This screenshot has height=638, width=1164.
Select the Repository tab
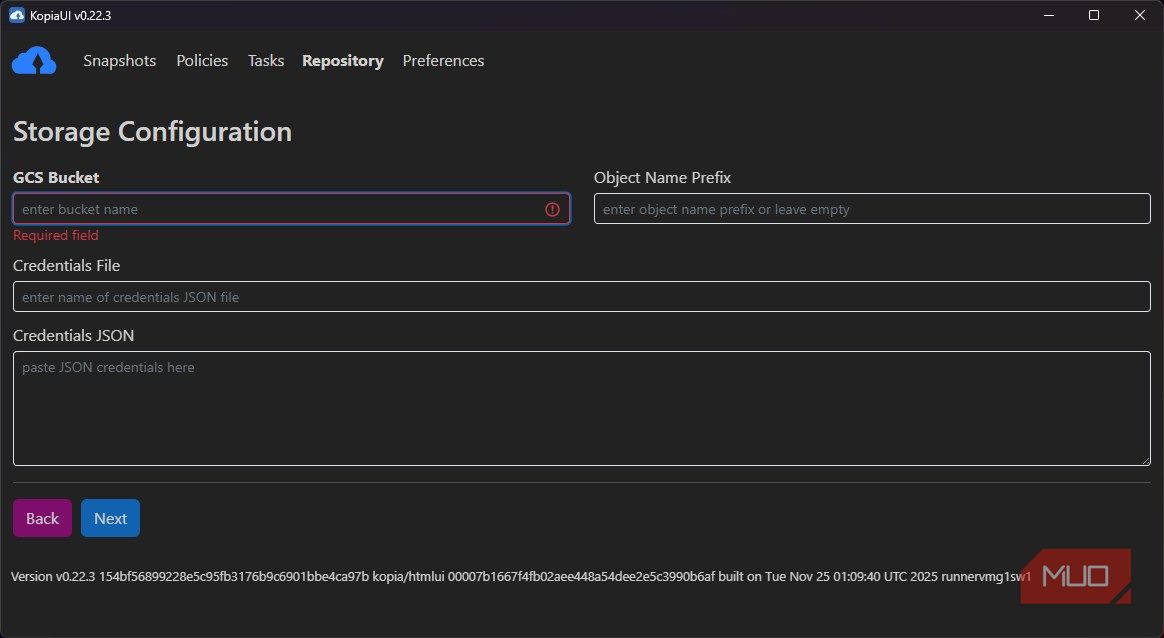click(x=343, y=61)
